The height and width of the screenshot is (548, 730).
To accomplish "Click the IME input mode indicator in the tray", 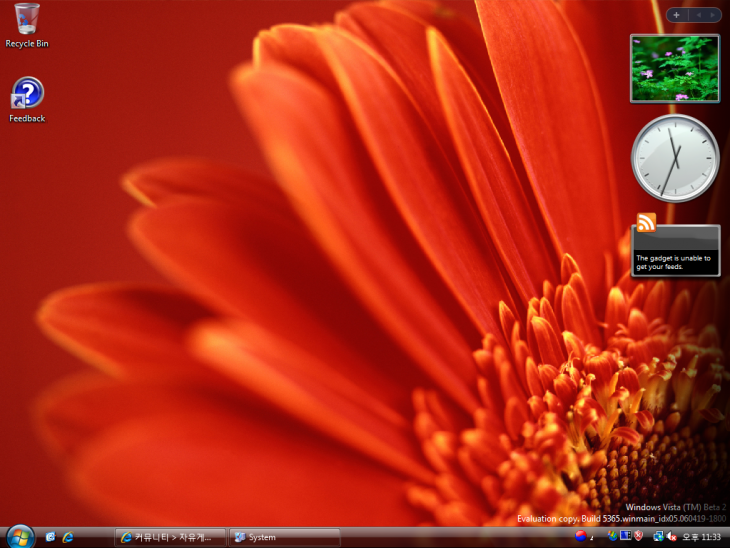I will click(x=592, y=538).
